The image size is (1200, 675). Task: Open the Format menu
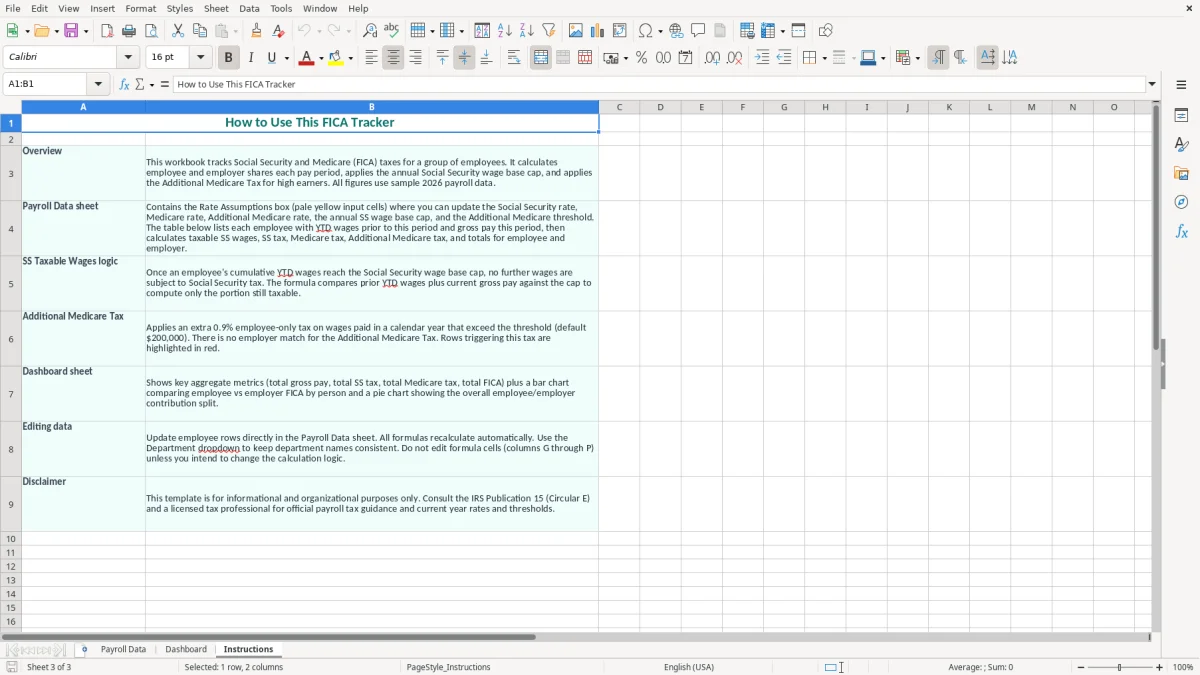coord(140,8)
